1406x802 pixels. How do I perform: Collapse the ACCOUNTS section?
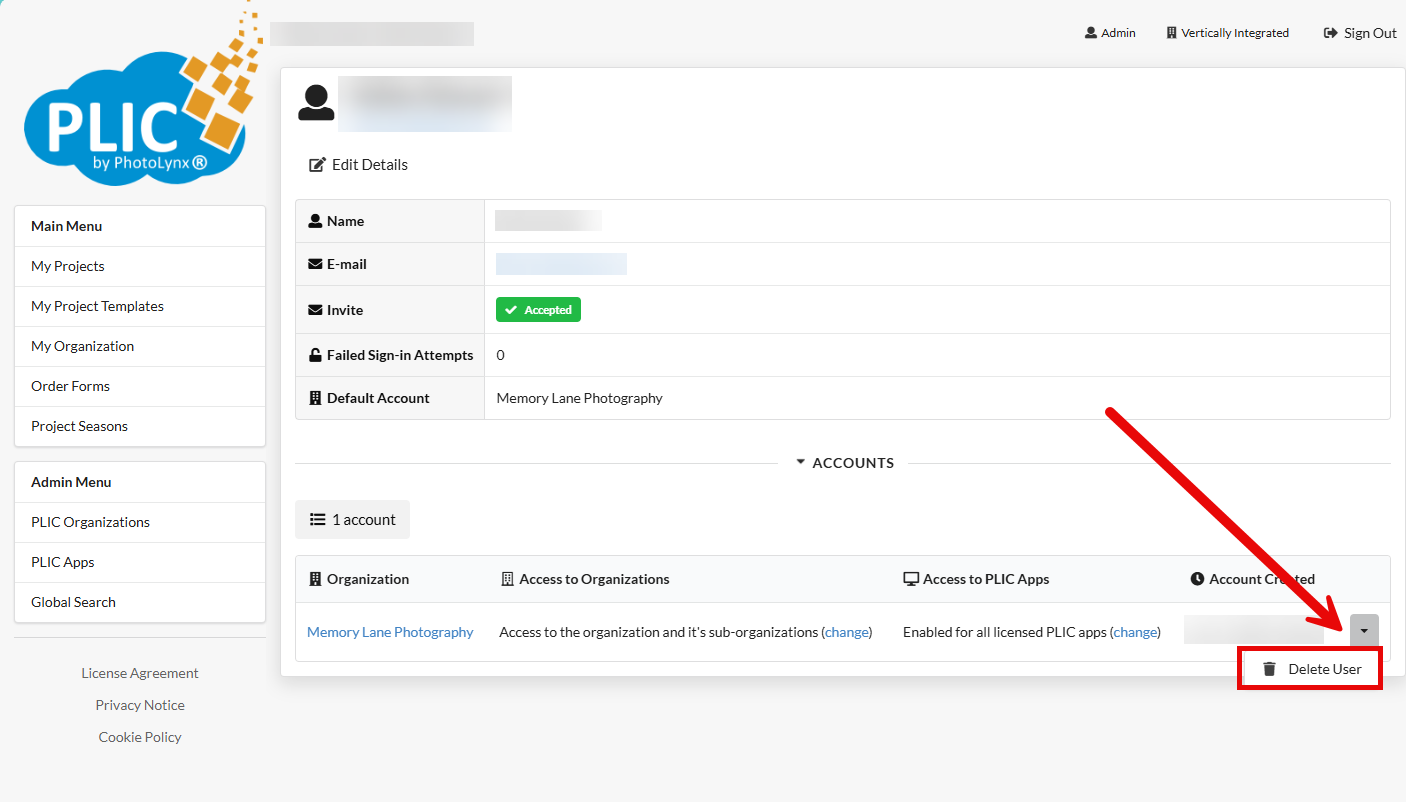click(x=845, y=463)
